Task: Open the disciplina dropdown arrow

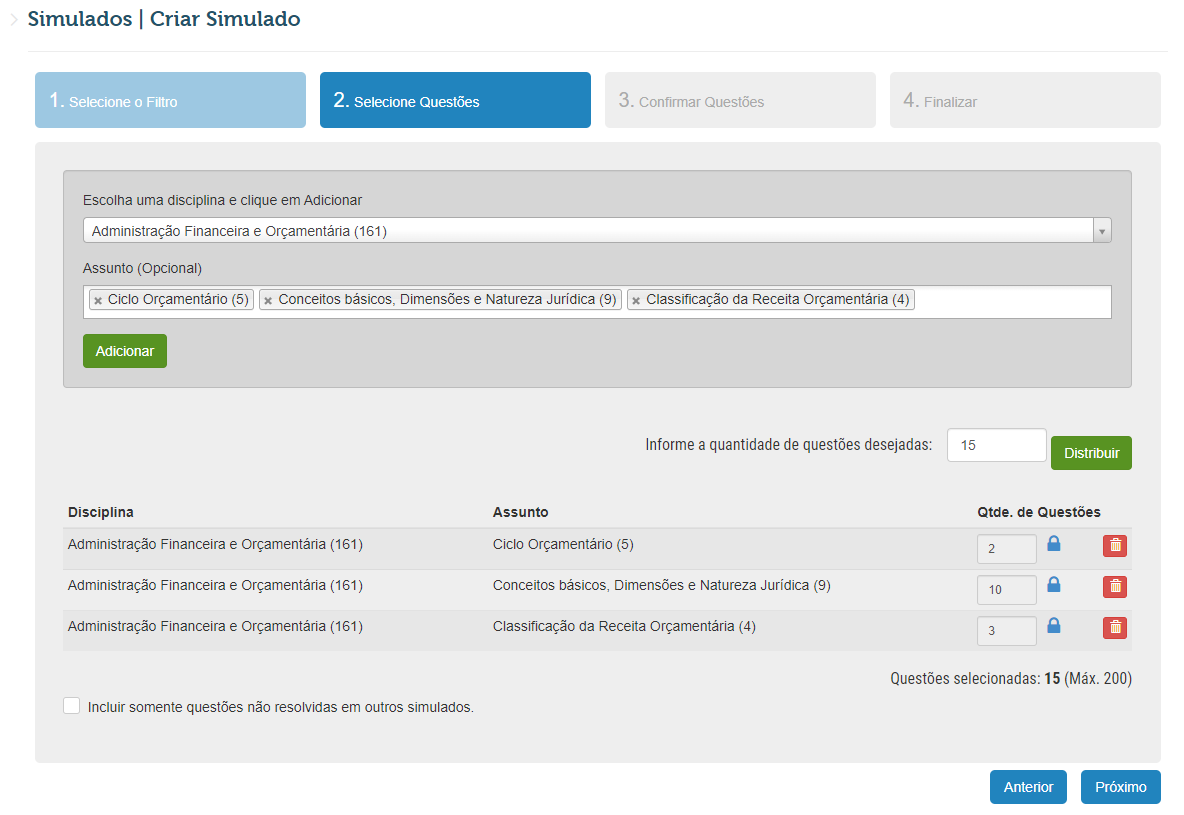Action: click(1101, 229)
